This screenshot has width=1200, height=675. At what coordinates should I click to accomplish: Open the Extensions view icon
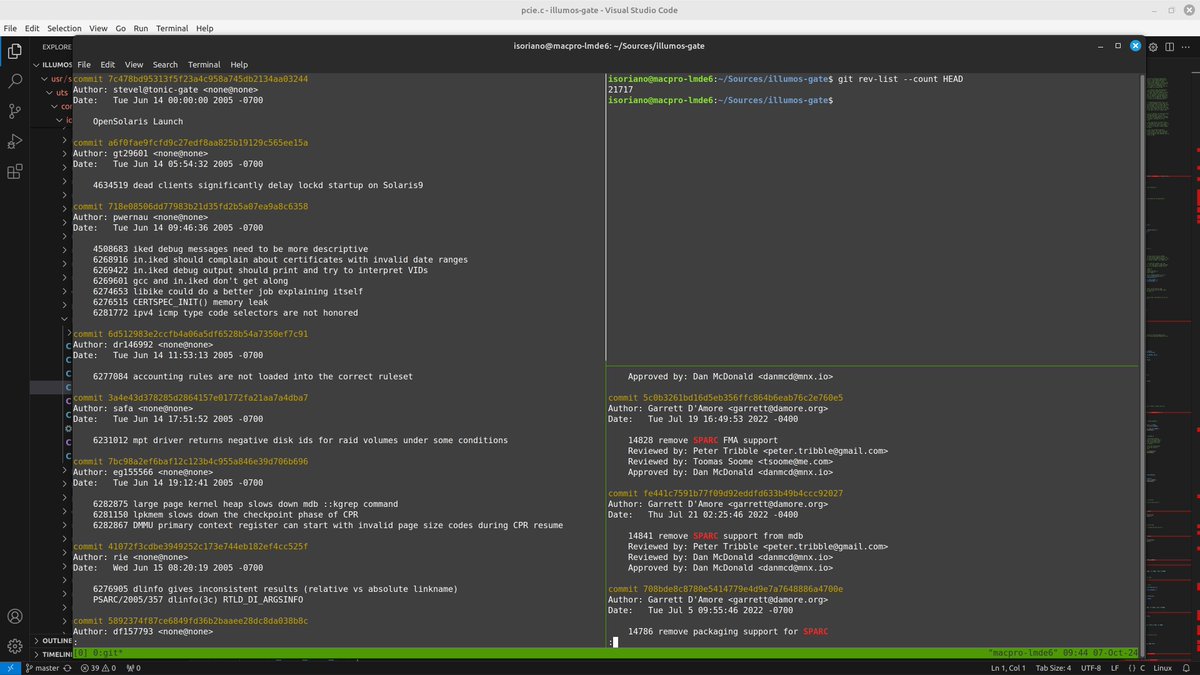15,171
